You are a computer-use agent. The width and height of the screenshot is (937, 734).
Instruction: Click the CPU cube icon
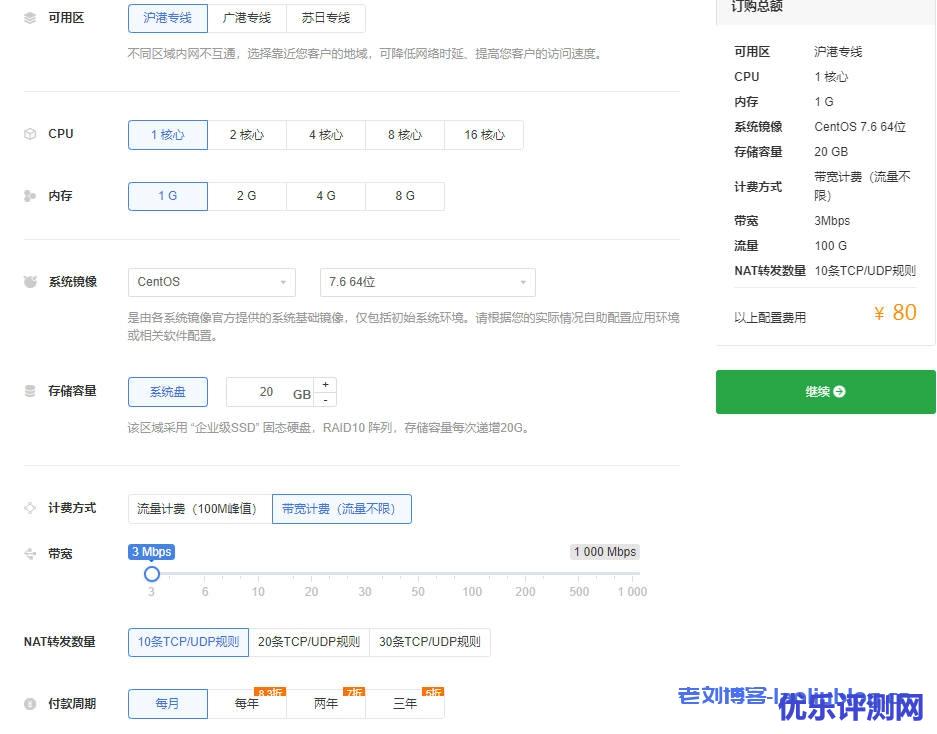[x=30, y=134]
